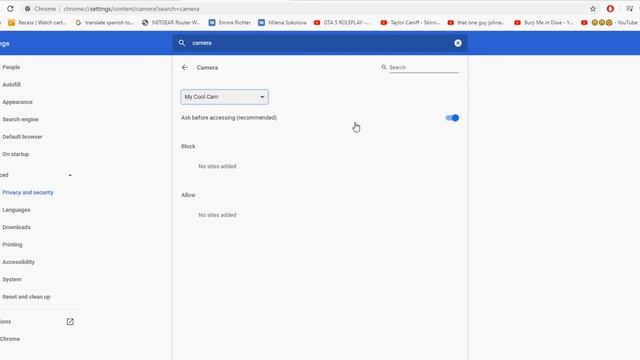Open Reset and clean up section

26,297
